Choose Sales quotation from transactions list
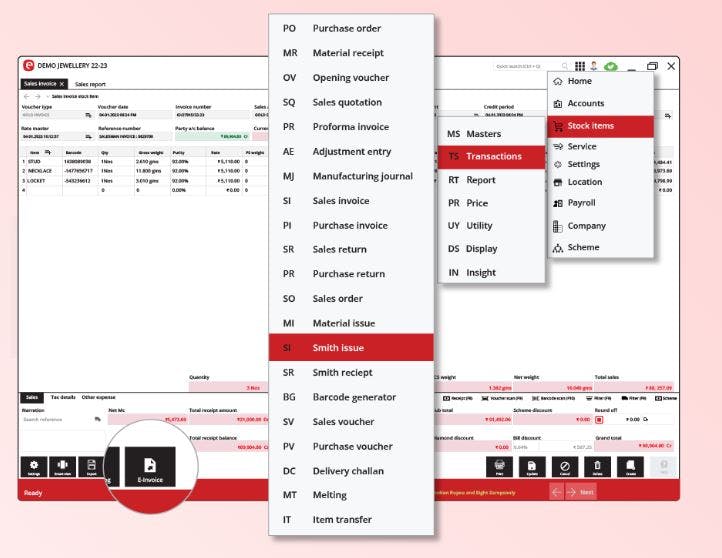The height and width of the screenshot is (558, 722). pyautogui.click(x=351, y=102)
